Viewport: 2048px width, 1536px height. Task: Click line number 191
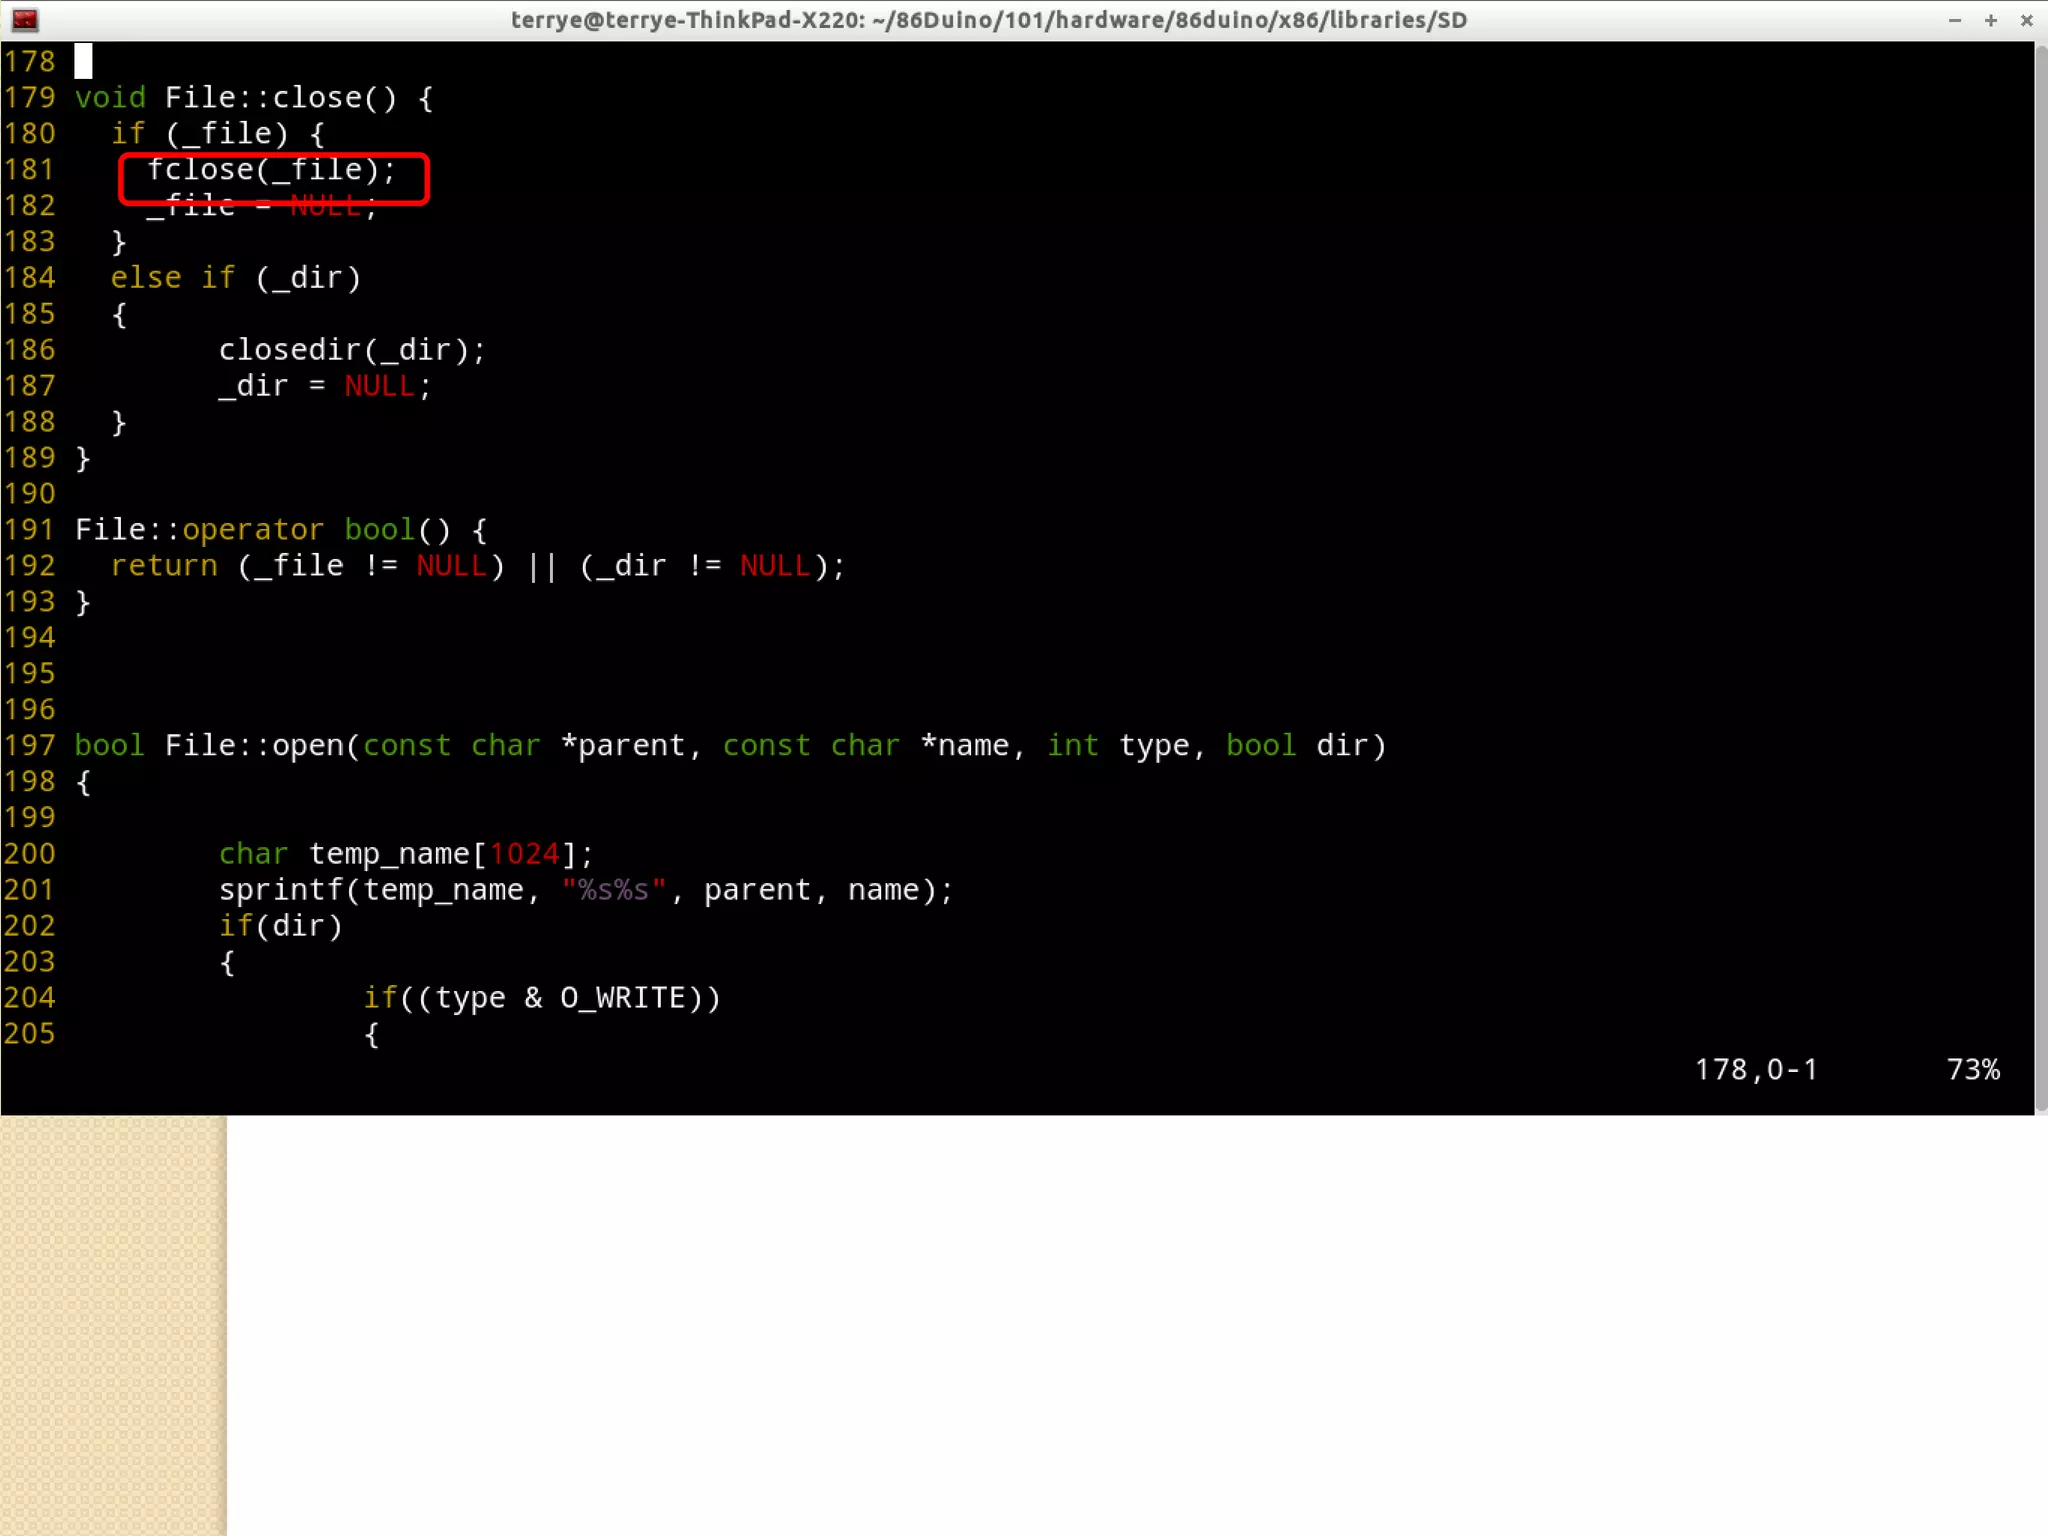(29, 529)
